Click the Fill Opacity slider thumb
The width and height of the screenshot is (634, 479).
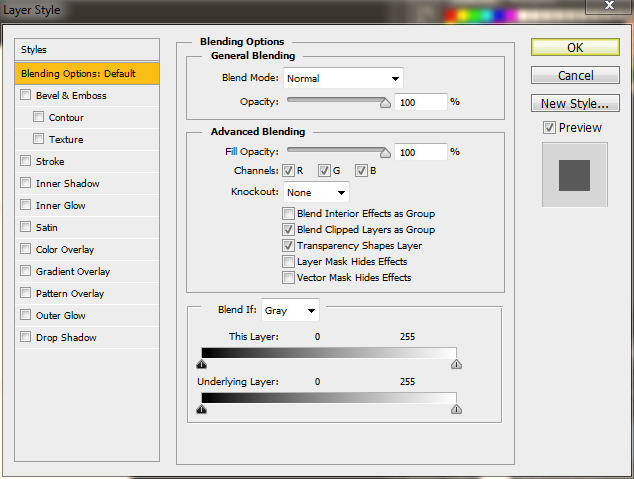coord(385,153)
